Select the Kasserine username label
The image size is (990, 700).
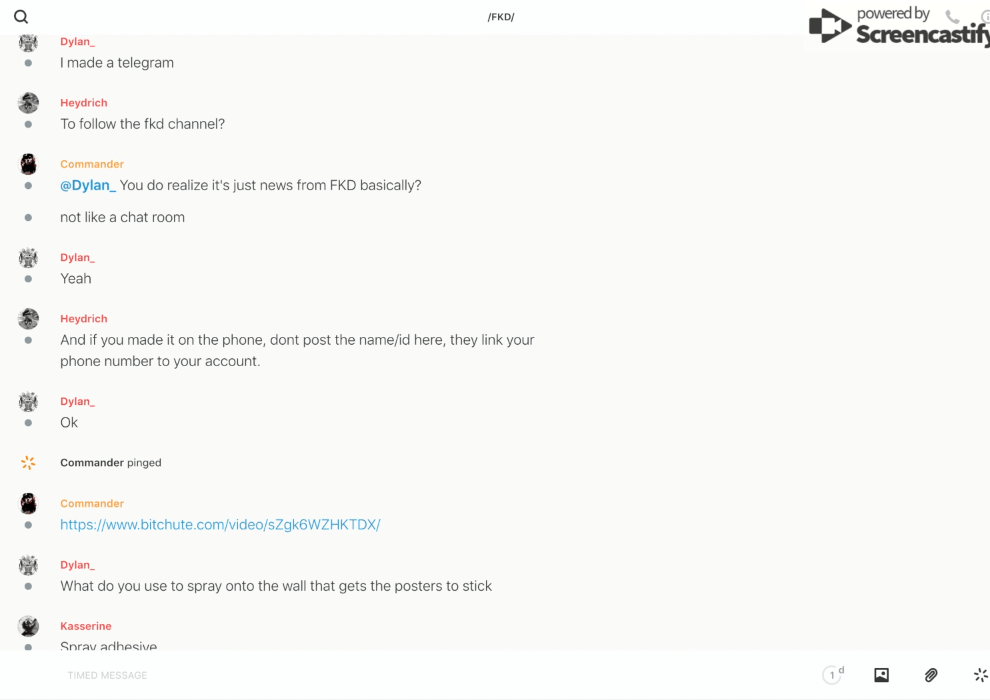86,627
